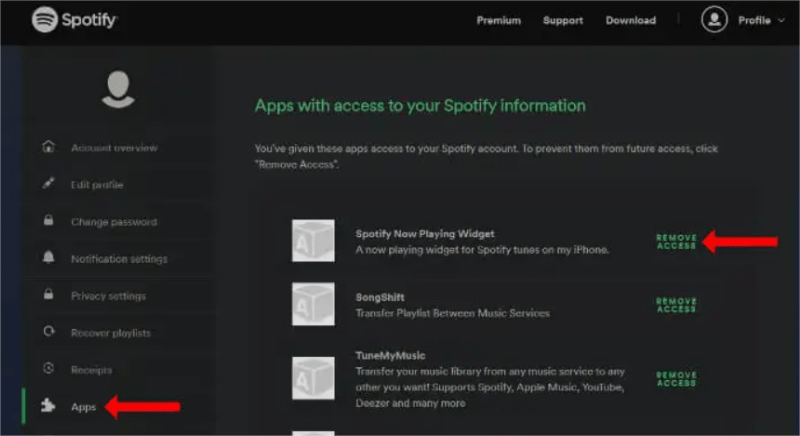Click the 'Deezer and many more' text line
The width and height of the screenshot is (800, 436).
(x=411, y=403)
